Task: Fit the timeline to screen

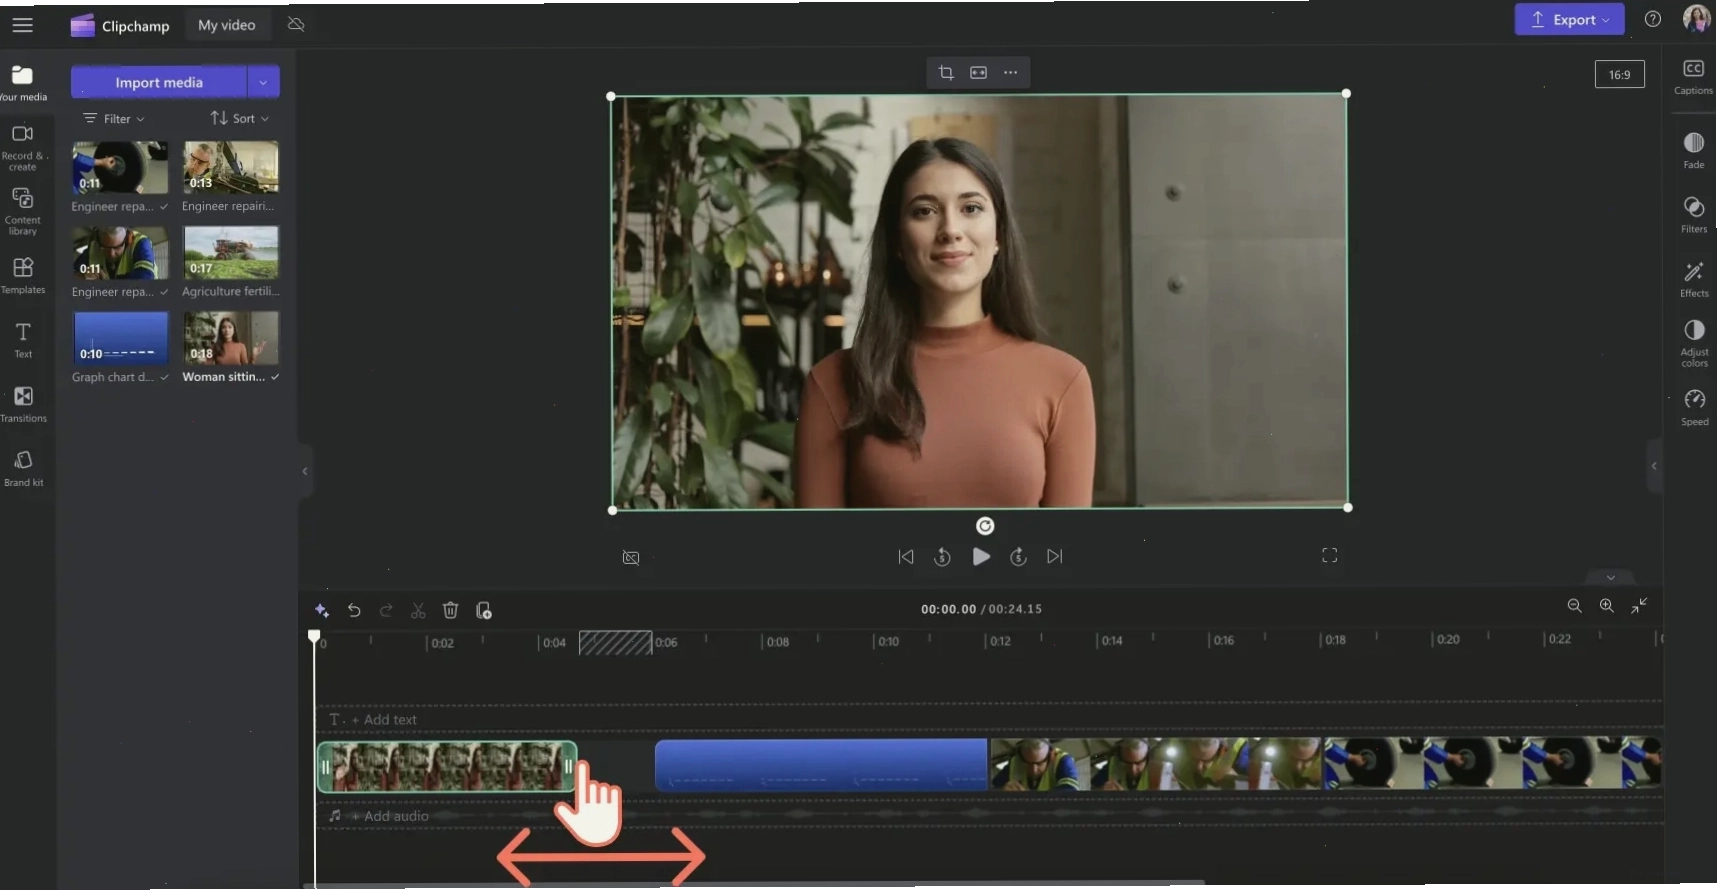Action: click(1639, 606)
